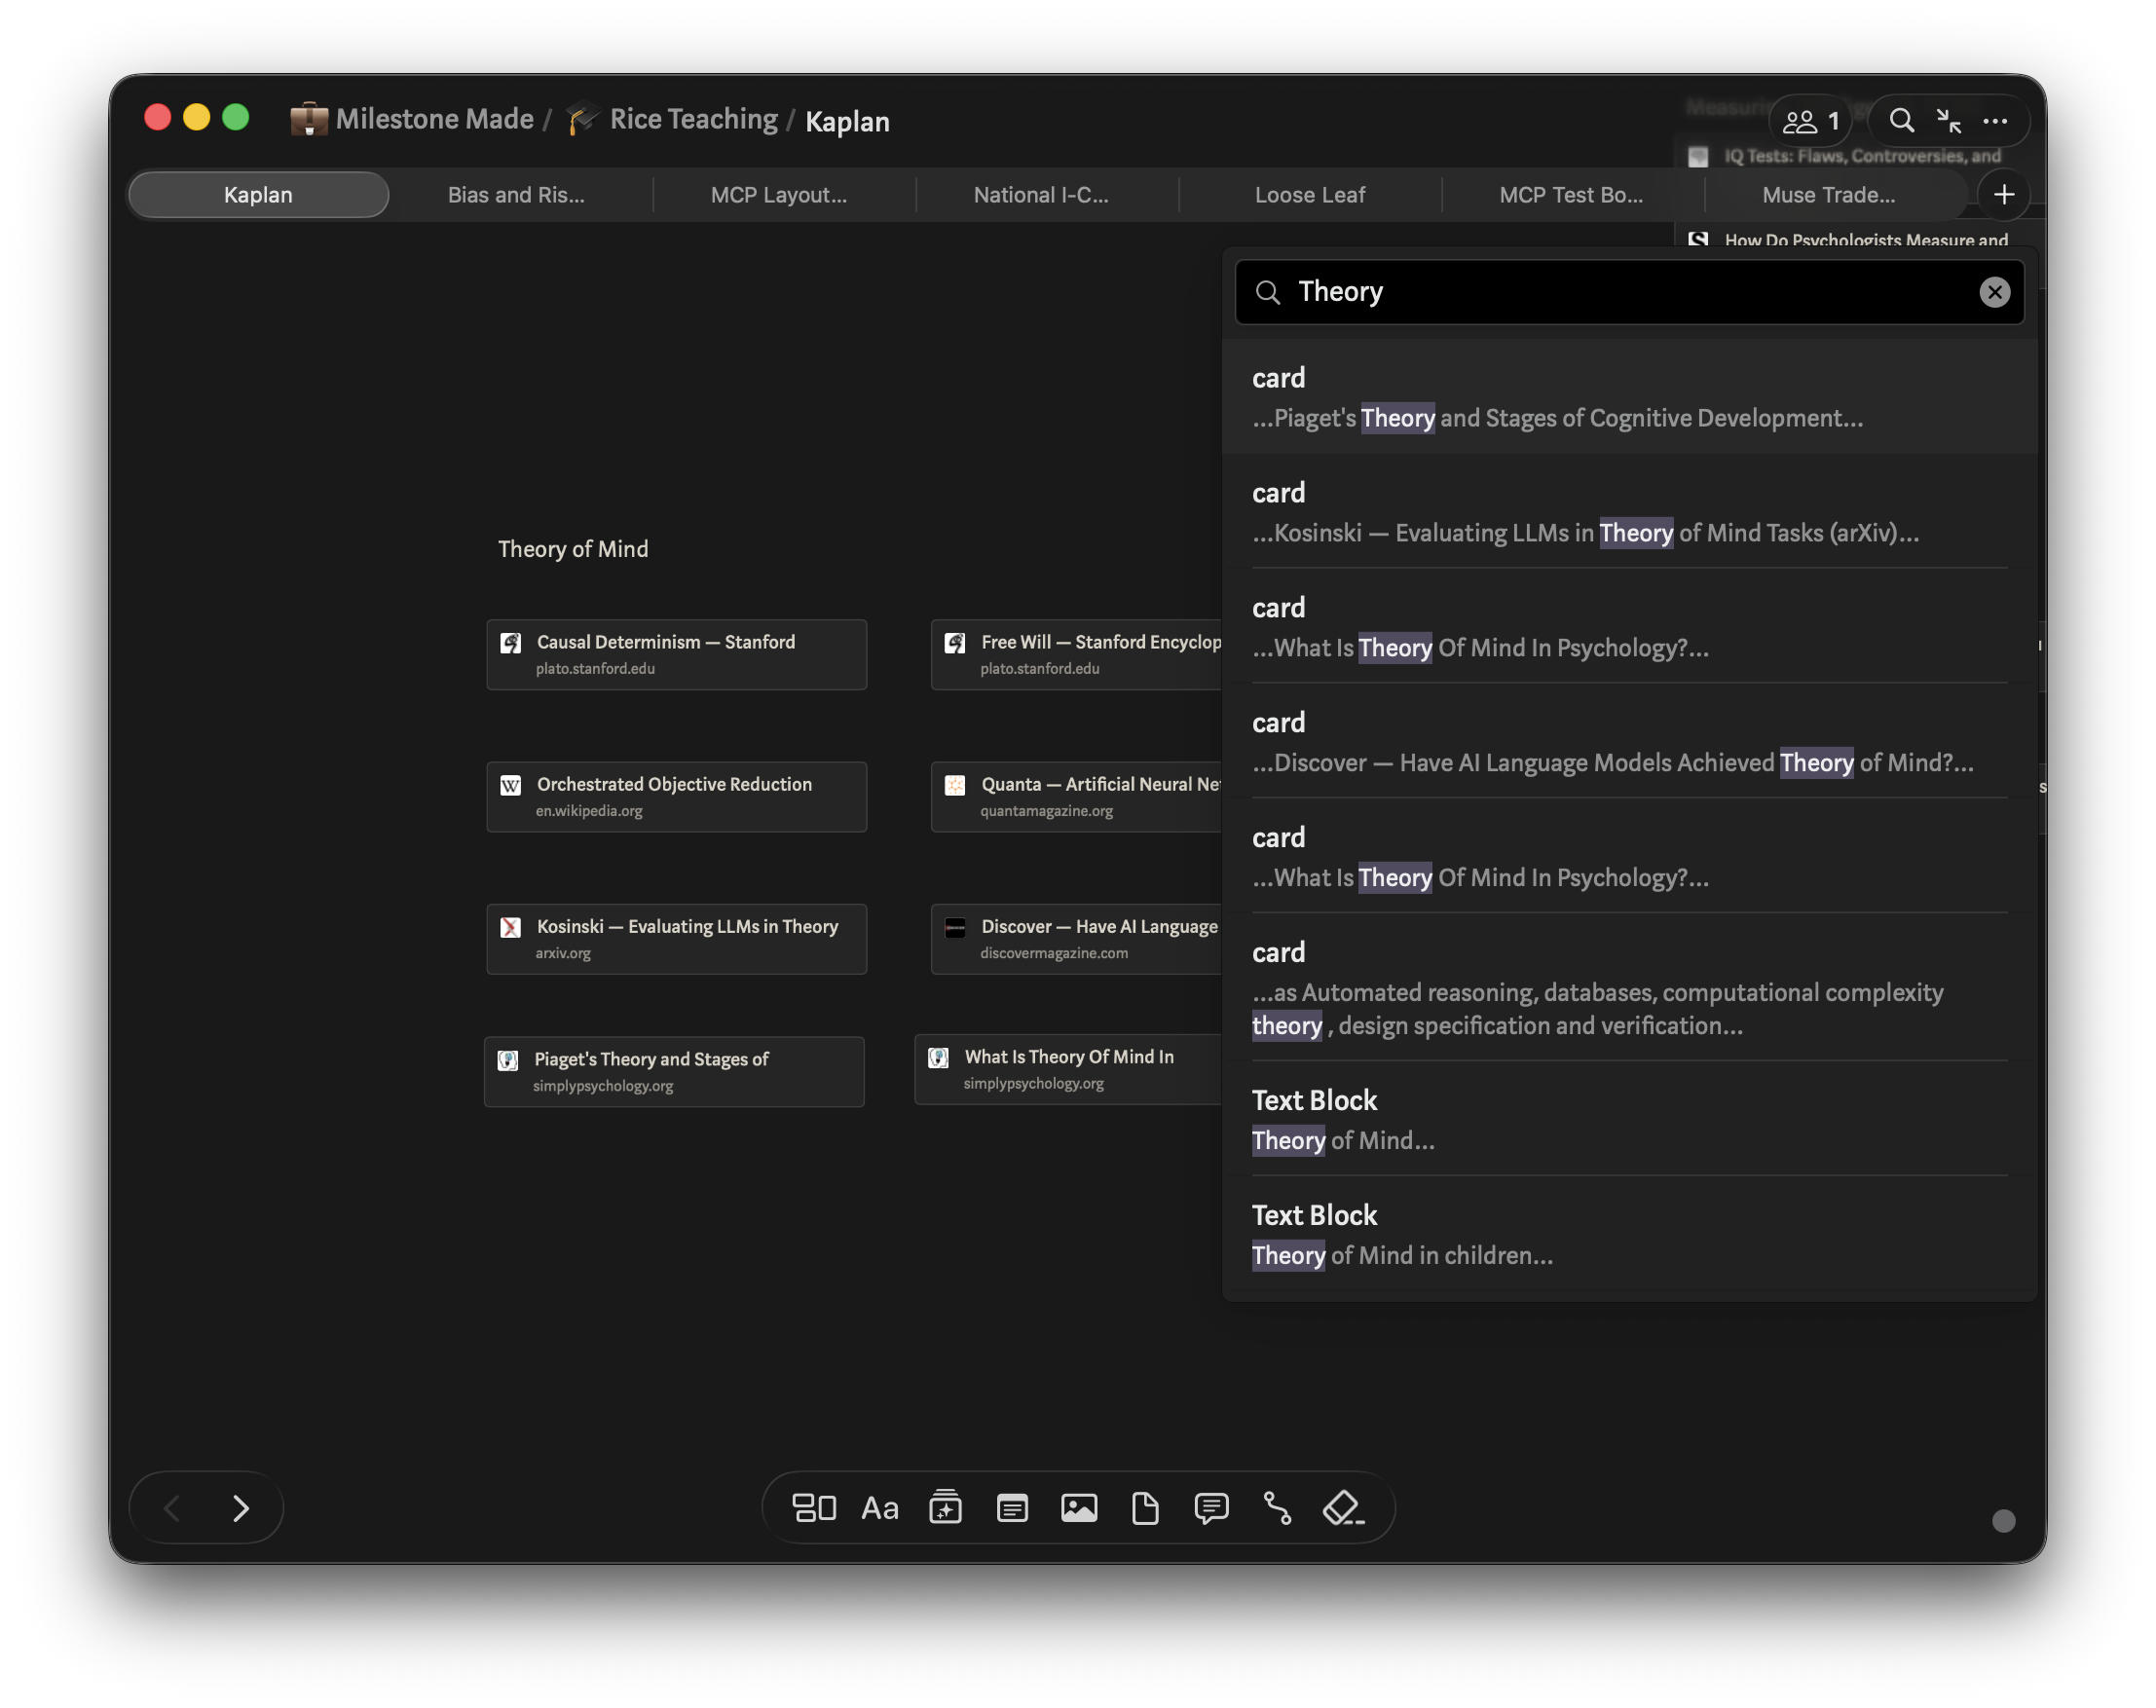Open Automated reasoning complexity theory result
The height and width of the screenshot is (1708, 2156).
1629,988
